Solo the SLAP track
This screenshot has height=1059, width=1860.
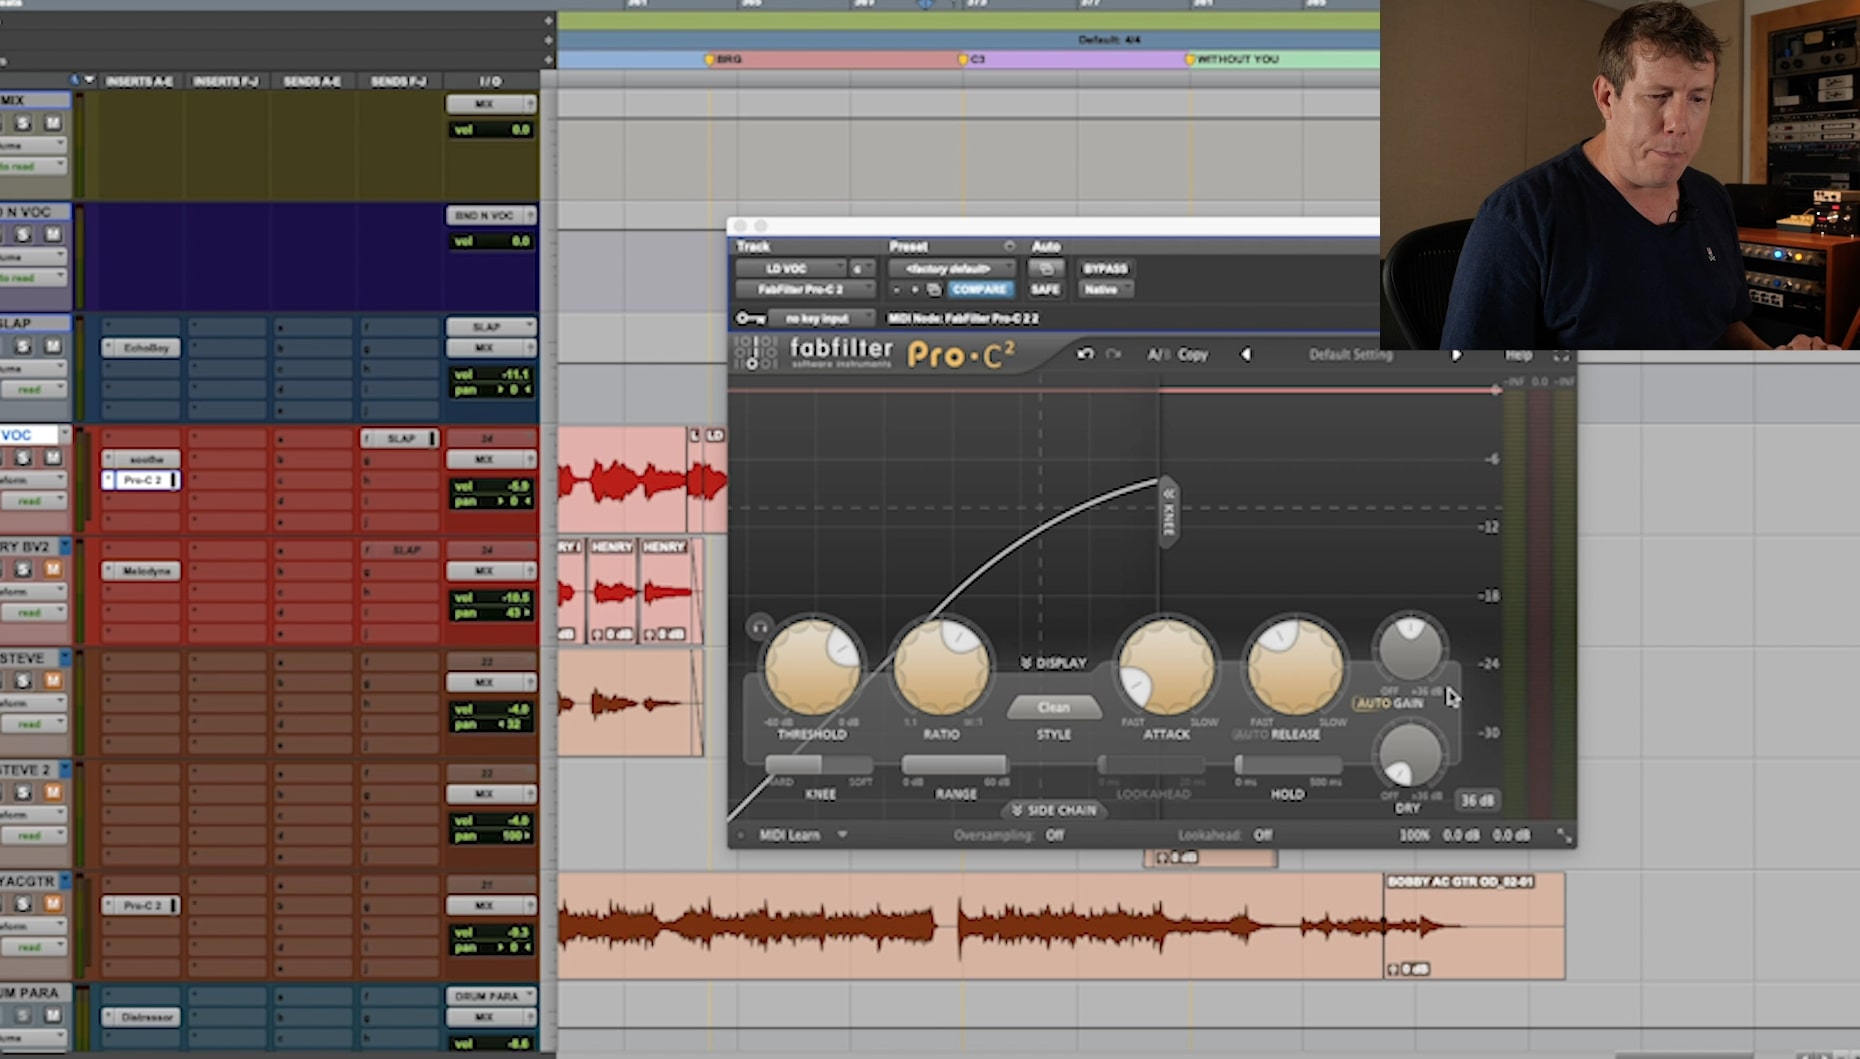click(x=22, y=346)
